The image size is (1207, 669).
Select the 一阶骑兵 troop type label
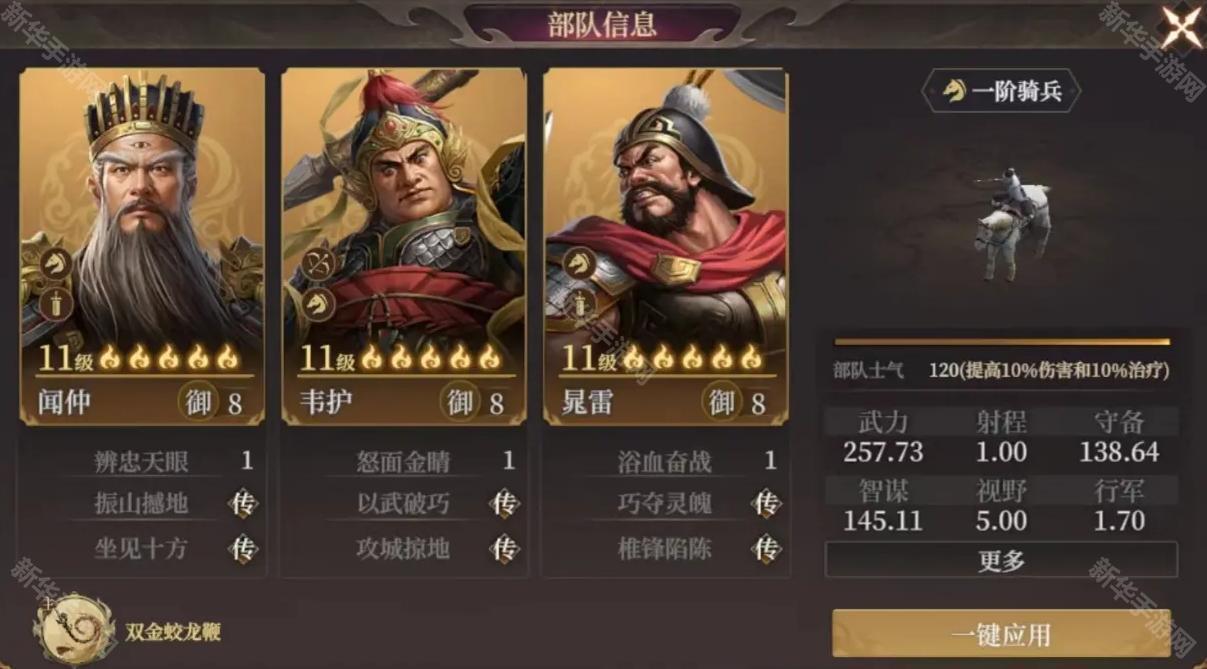click(x=1000, y=93)
